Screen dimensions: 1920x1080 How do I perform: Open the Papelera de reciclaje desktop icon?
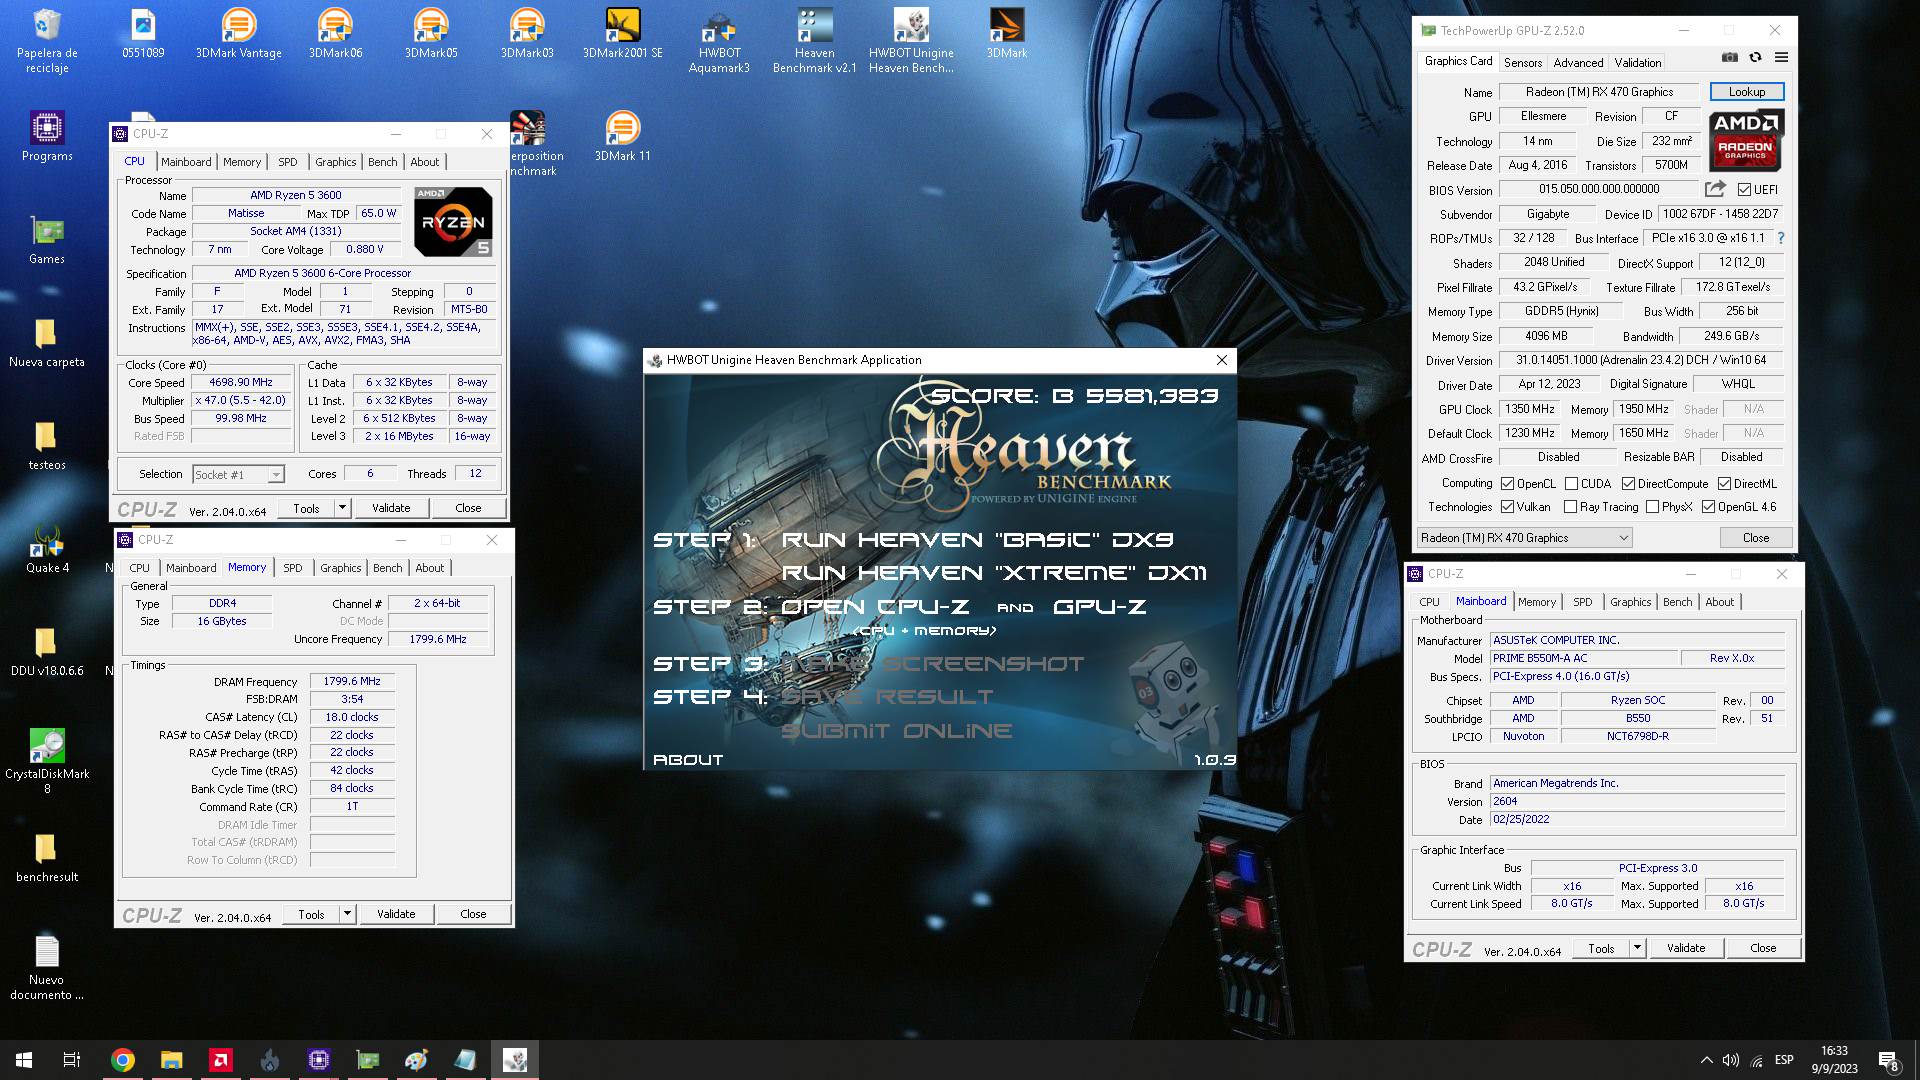coord(47,40)
